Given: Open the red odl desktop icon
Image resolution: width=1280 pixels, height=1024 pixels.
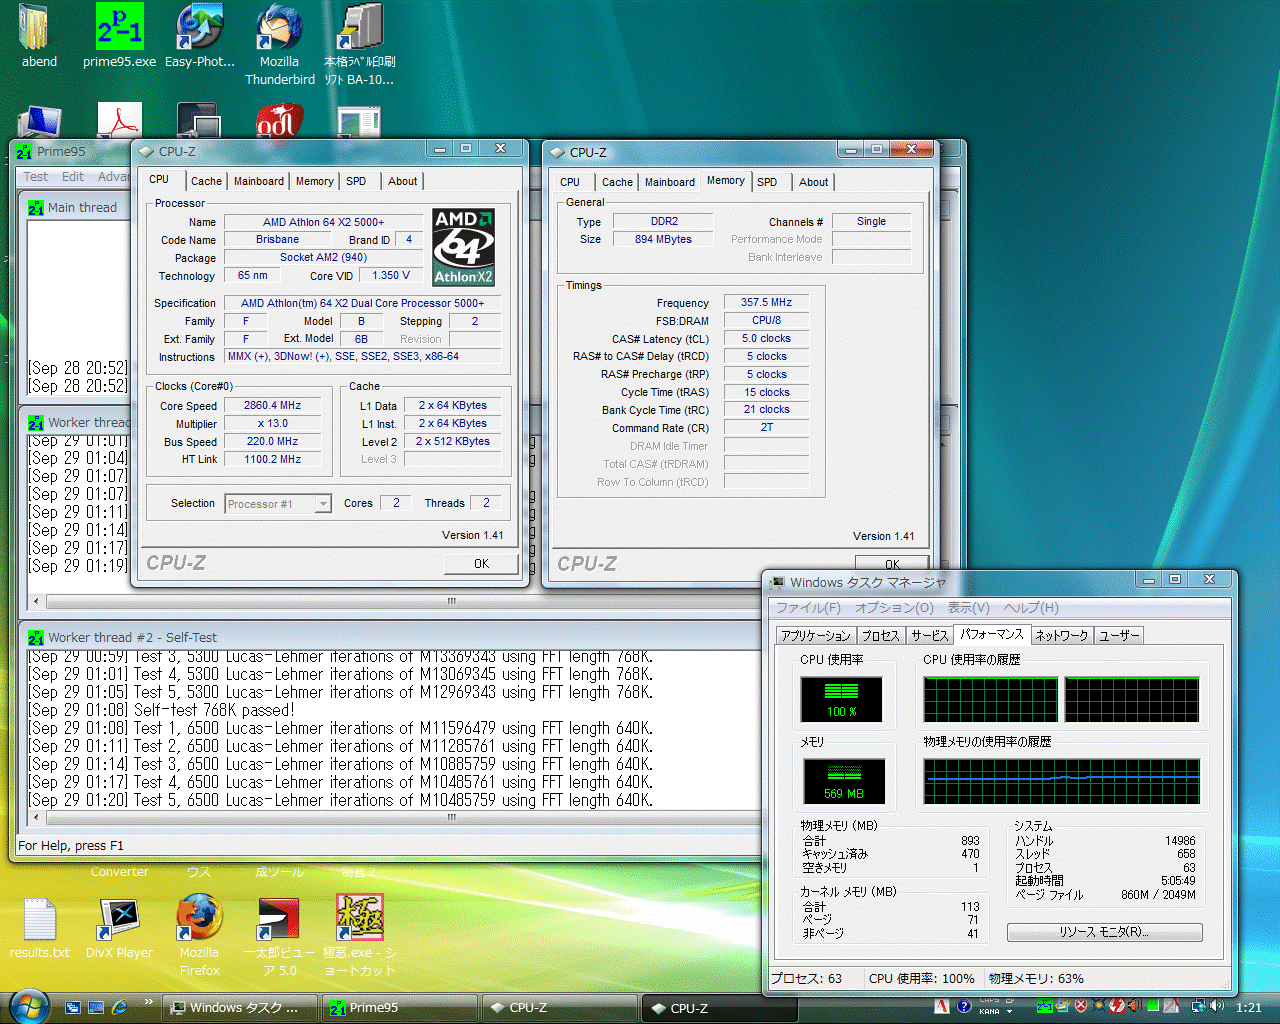Looking at the screenshot, I should tap(279, 120).
